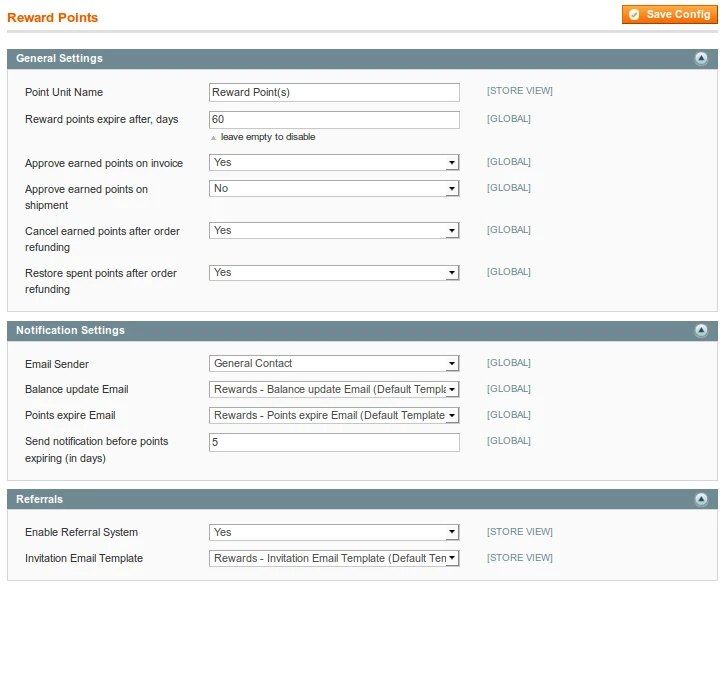Click 'Cancel earned points after order refunding' label
Image resolution: width=725 pixels, height=680 pixels.
[102, 239]
